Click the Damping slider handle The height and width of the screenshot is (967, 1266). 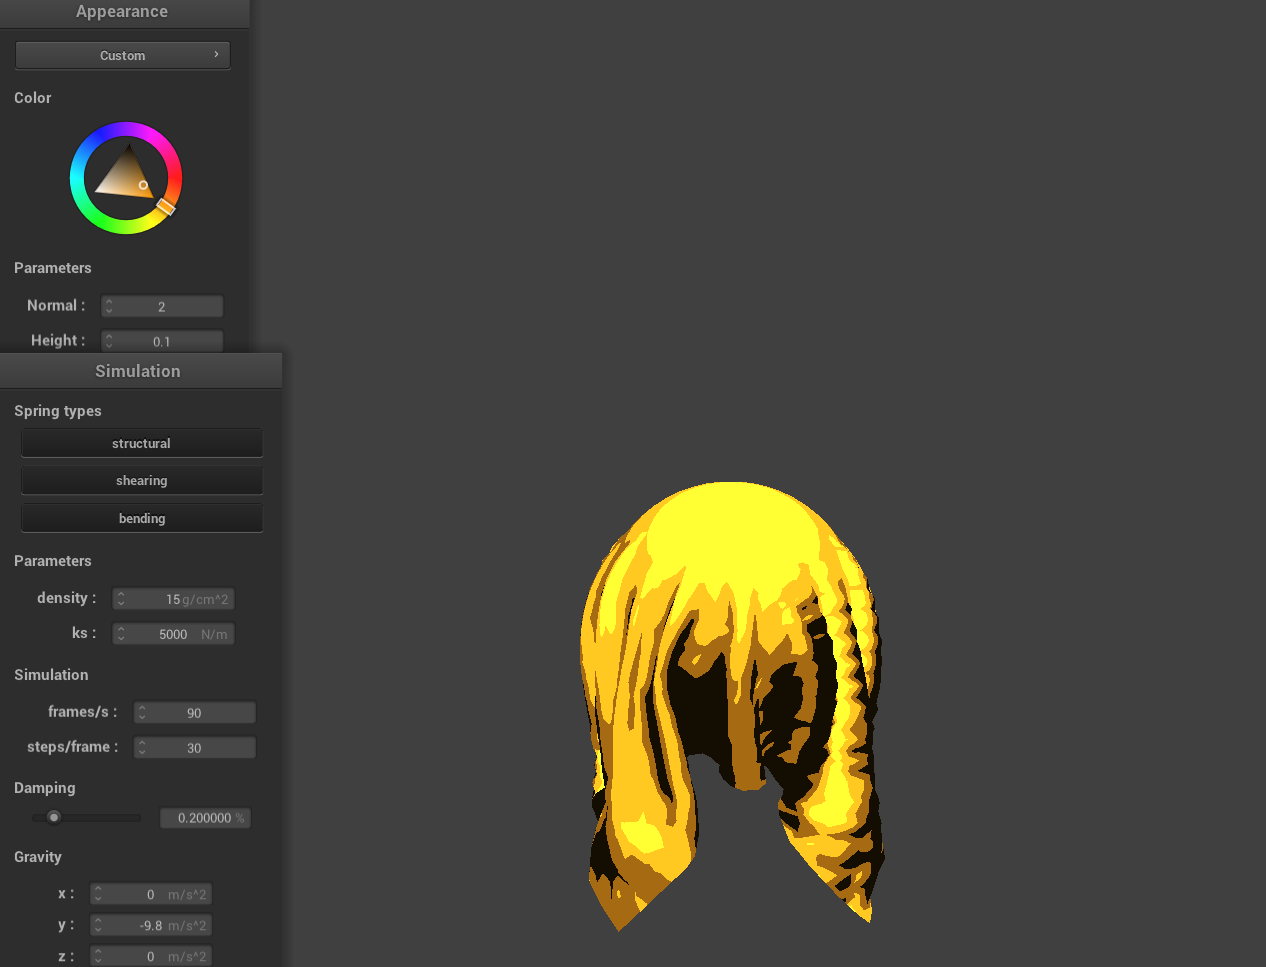(54, 817)
